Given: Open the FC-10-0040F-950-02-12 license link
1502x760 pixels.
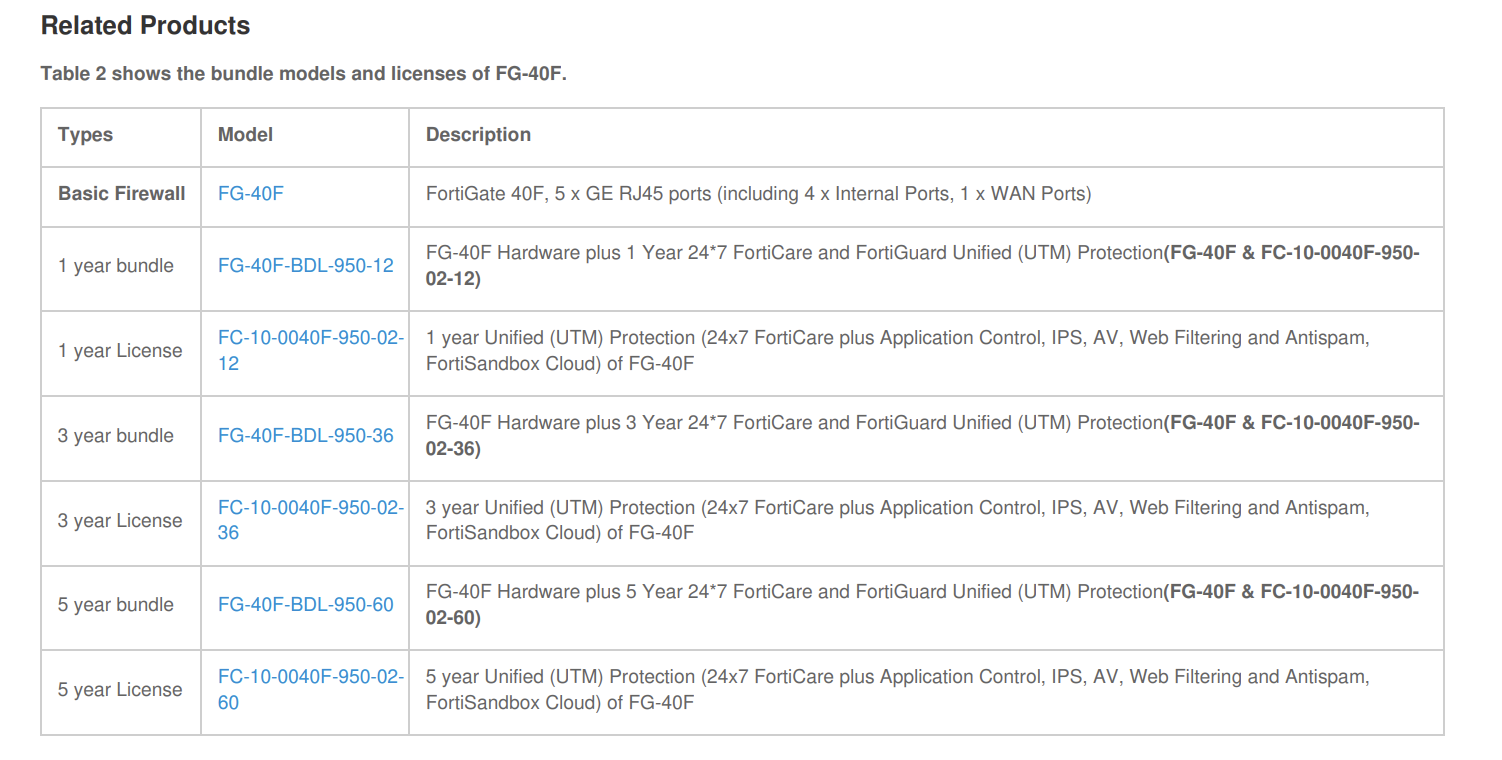Looking at the screenshot, I should pos(310,339).
